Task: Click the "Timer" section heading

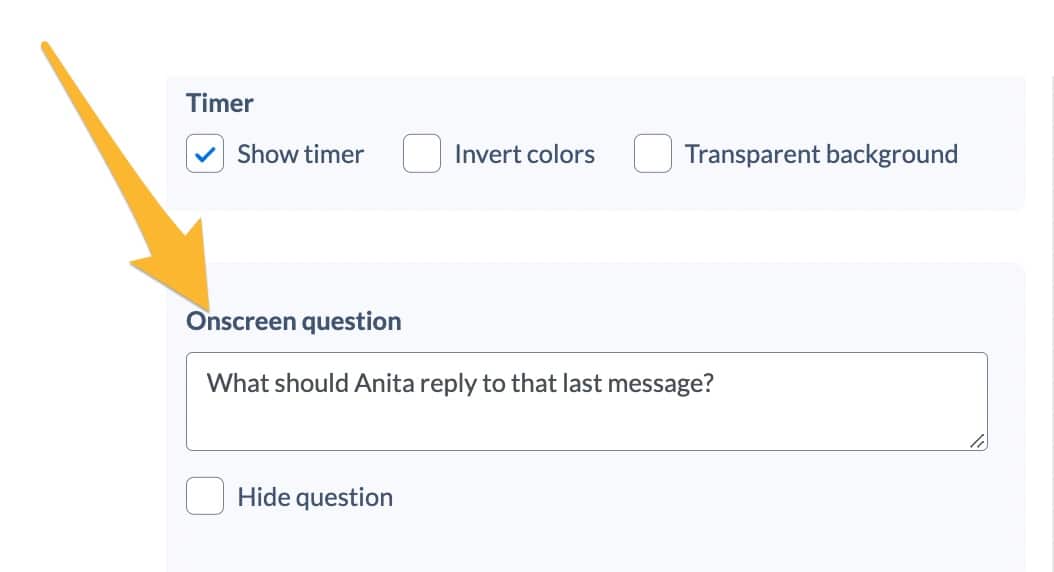Action: click(220, 104)
